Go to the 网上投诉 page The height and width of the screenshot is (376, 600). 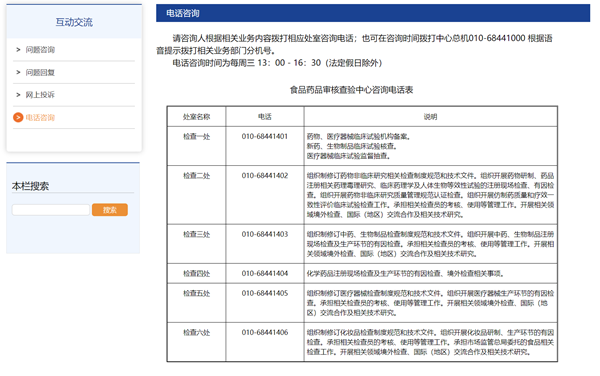point(40,95)
